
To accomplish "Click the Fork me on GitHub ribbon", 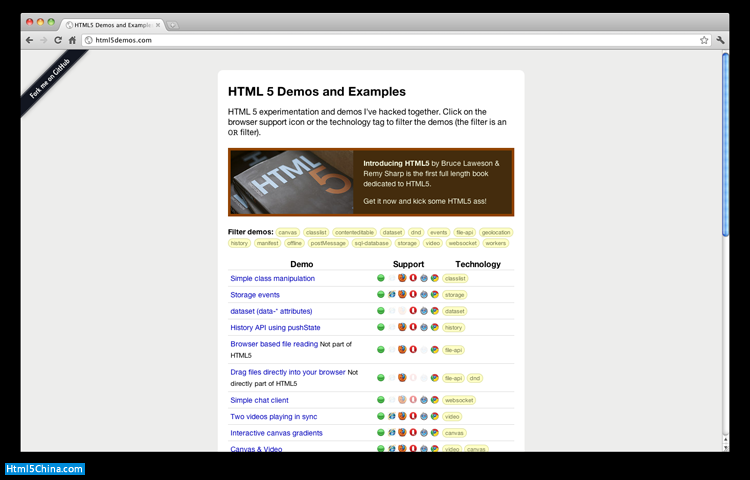I will click(50, 78).
